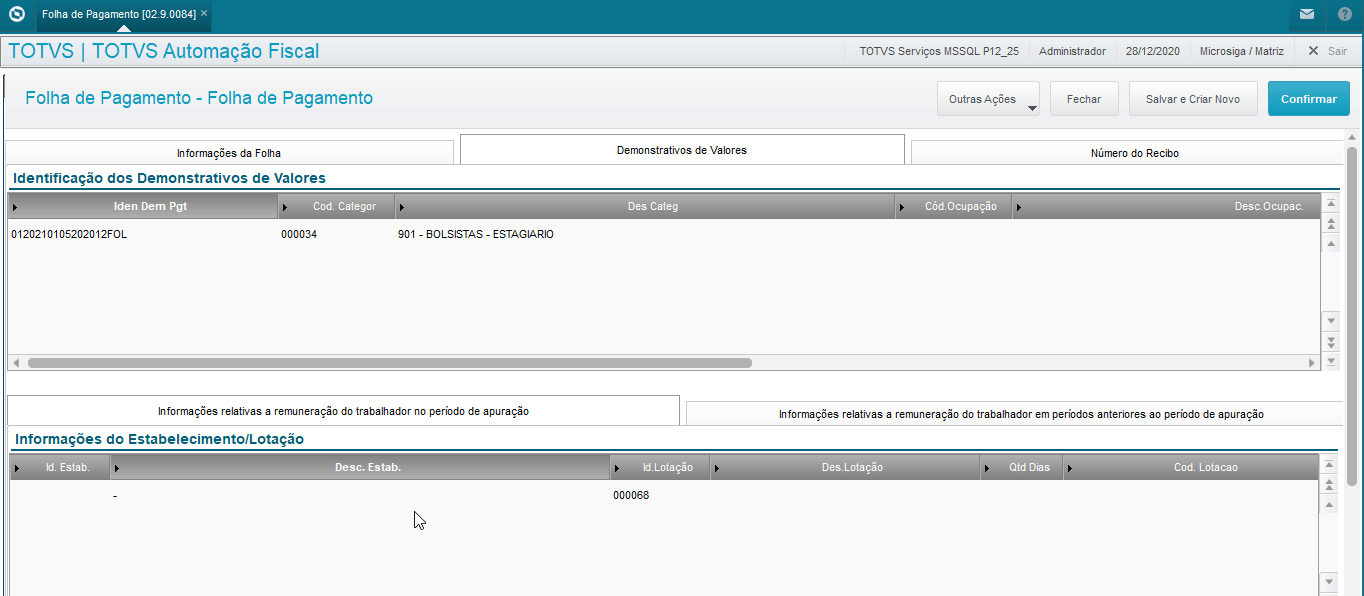Select the Demonstrativos de Valores tab
Image resolution: width=1364 pixels, height=596 pixels.
682,150
